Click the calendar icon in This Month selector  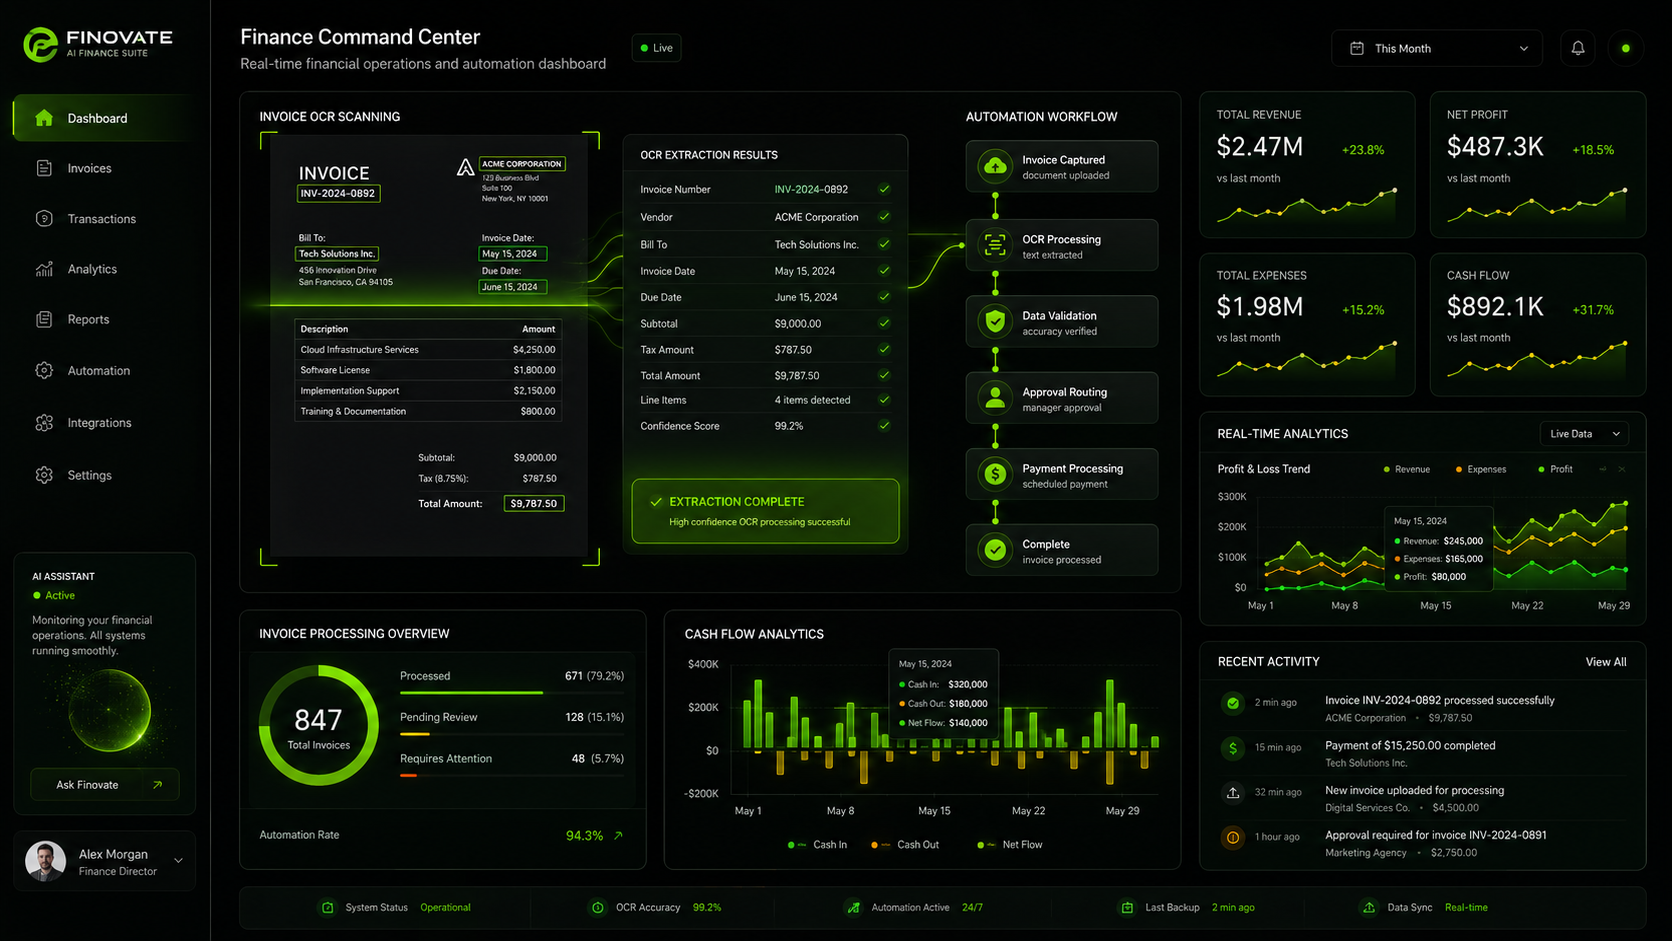click(1357, 48)
